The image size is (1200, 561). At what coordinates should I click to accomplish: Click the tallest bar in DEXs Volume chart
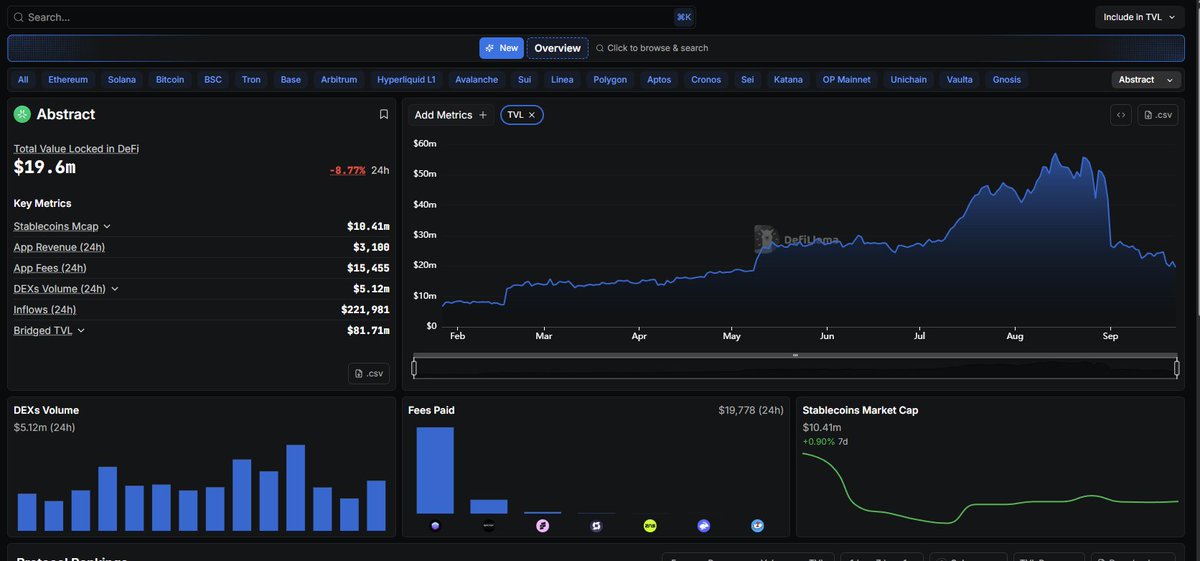tap(295, 488)
